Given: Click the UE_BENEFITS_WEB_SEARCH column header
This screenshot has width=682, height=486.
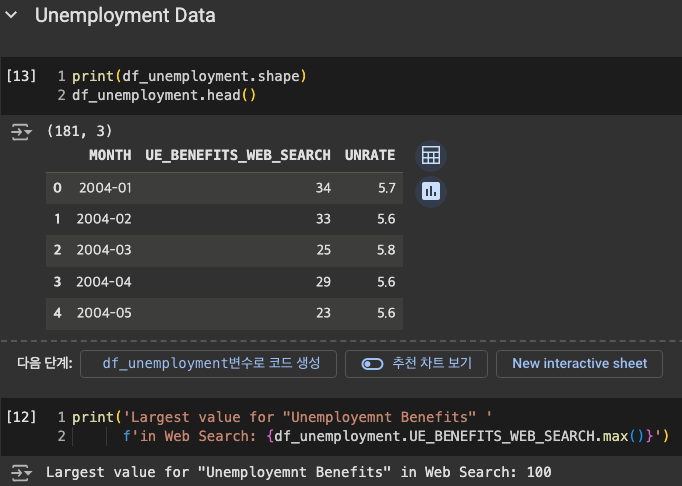Looking at the screenshot, I should (237, 156).
